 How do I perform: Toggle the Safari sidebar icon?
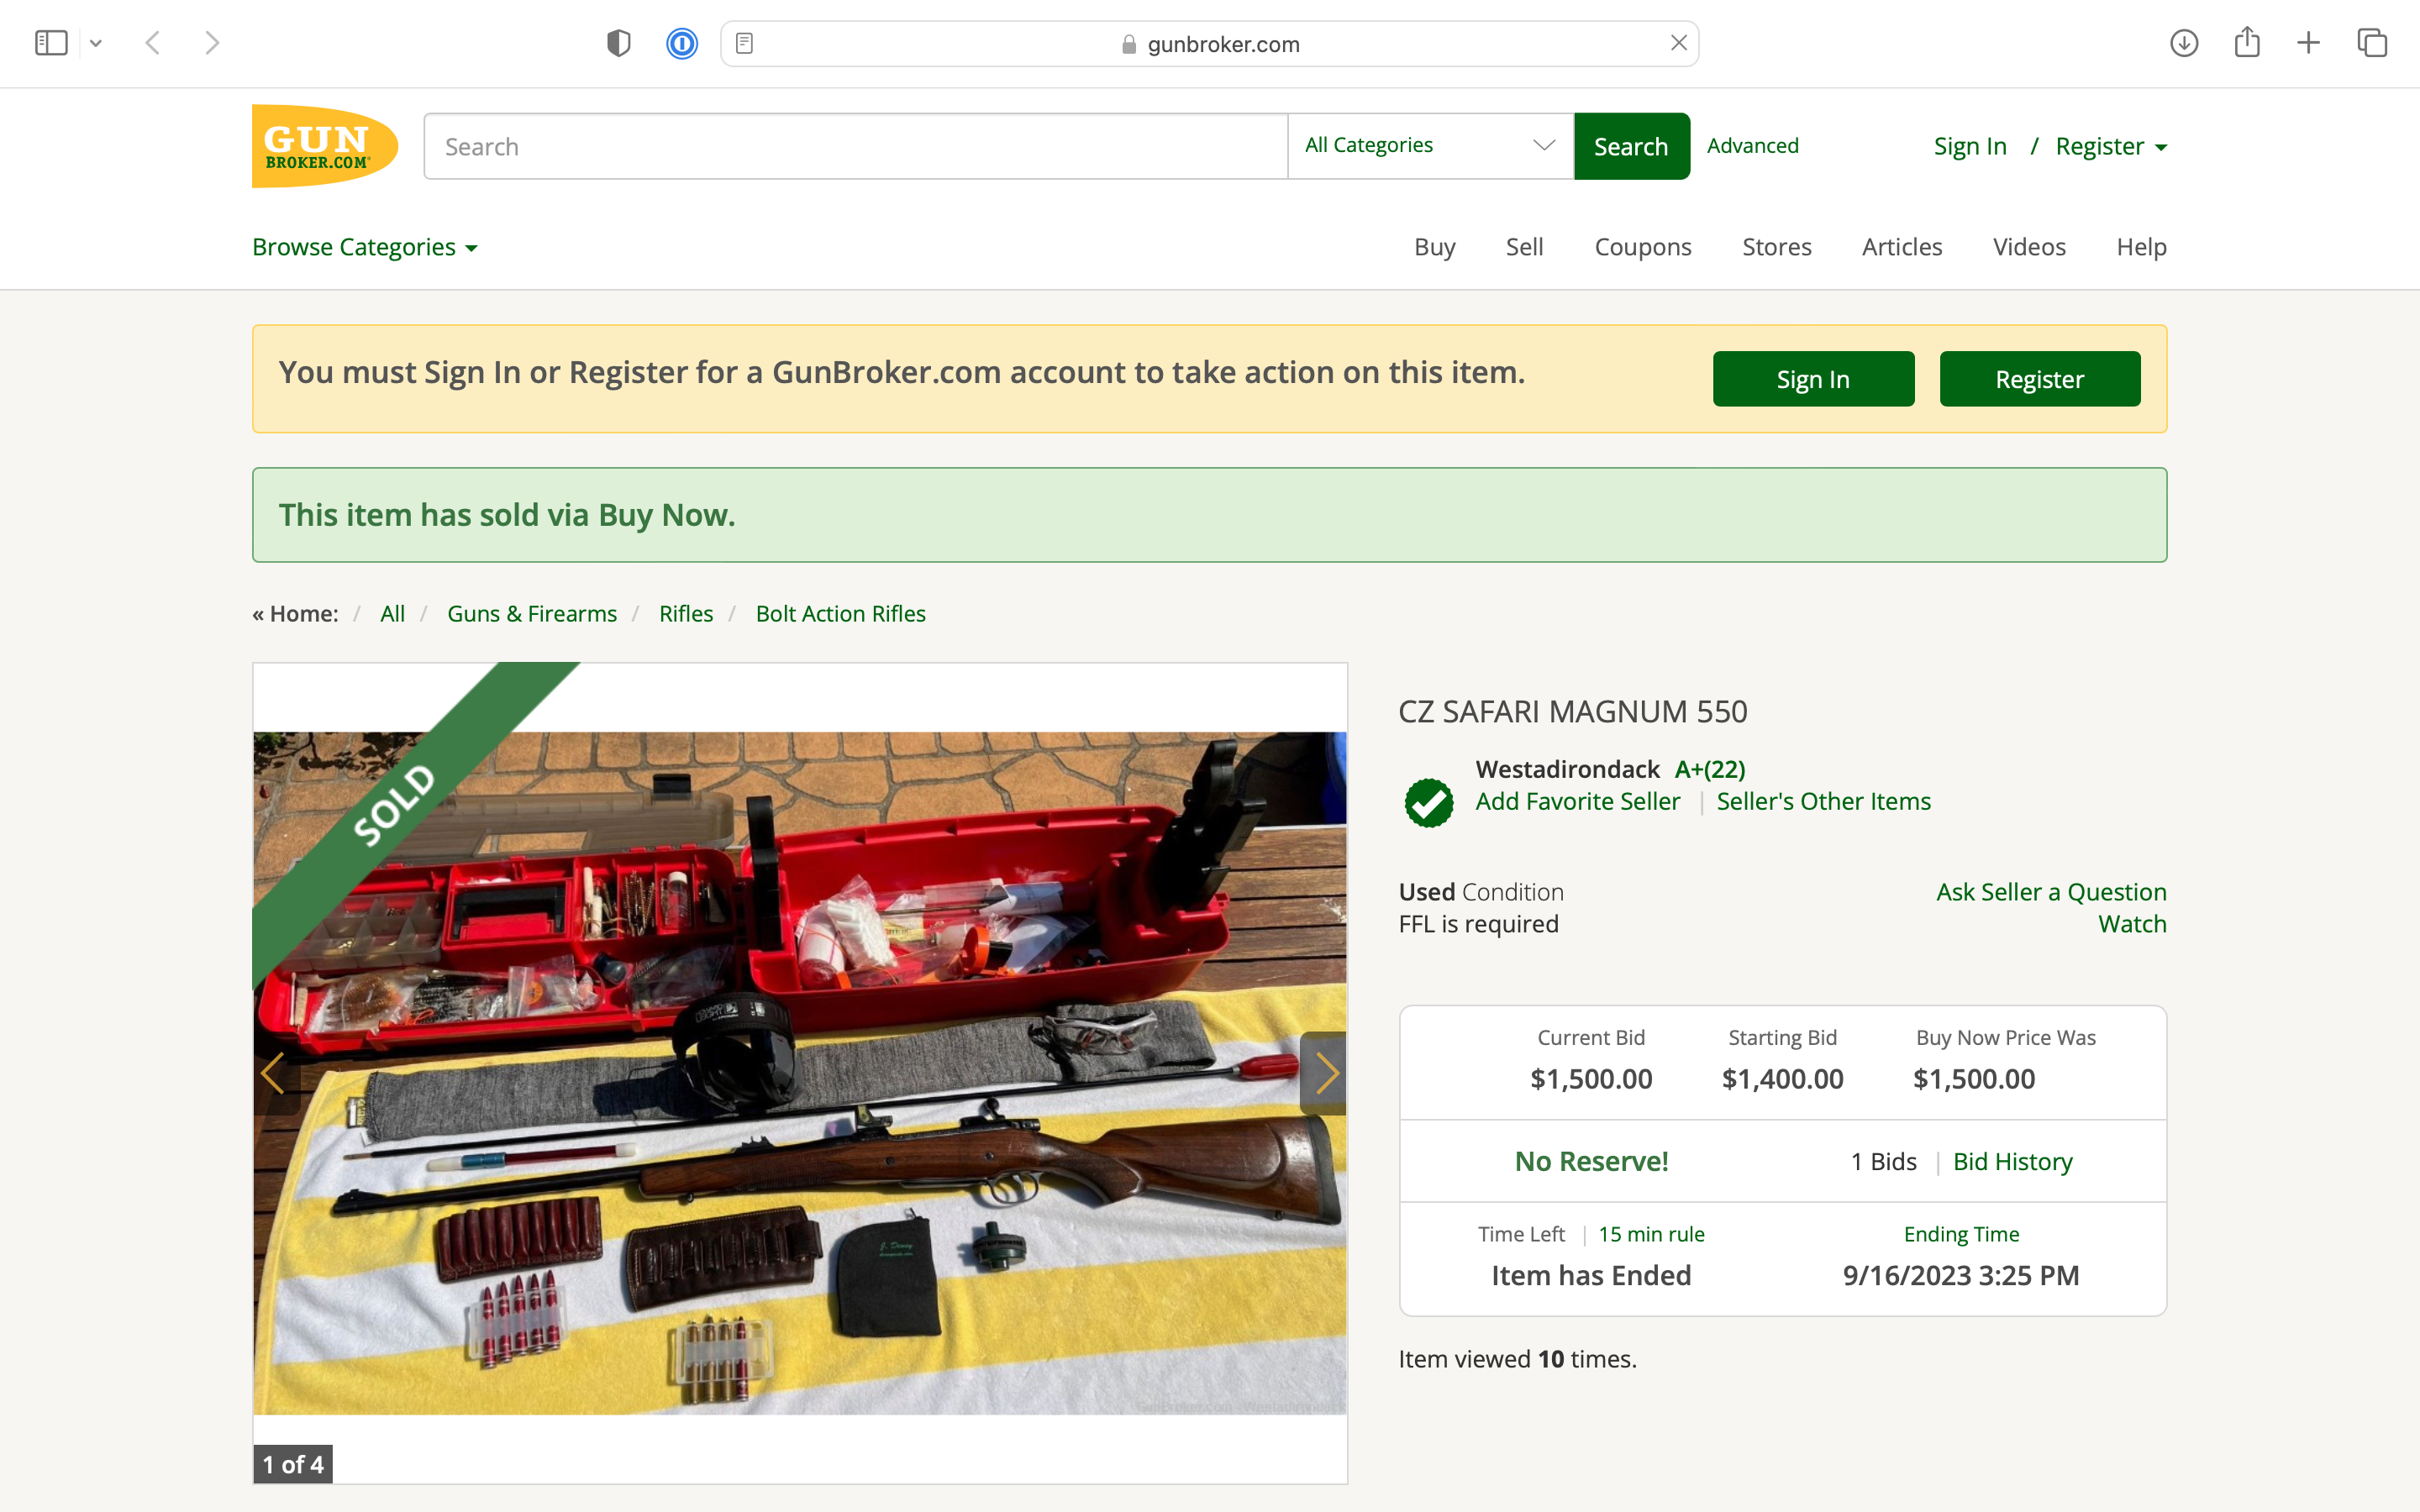click(51, 43)
